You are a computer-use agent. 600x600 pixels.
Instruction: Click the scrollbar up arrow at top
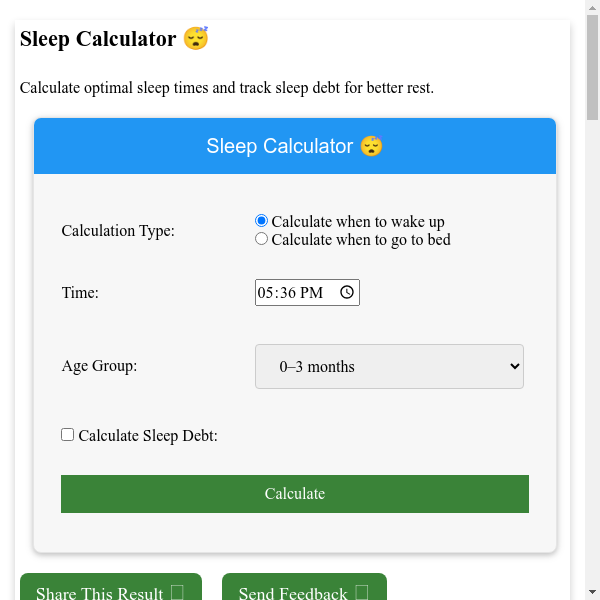[592, 8]
